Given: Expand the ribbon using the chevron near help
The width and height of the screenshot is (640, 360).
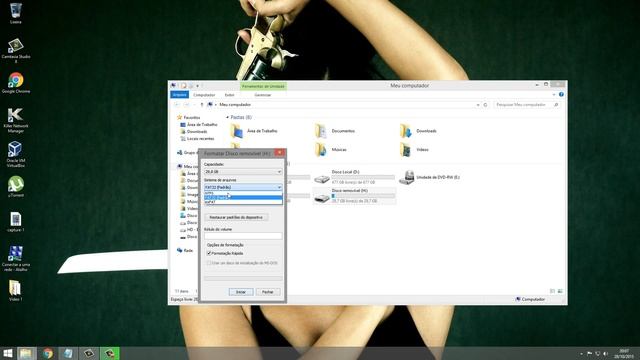Looking at the screenshot, I should pyautogui.click(x=554, y=95).
